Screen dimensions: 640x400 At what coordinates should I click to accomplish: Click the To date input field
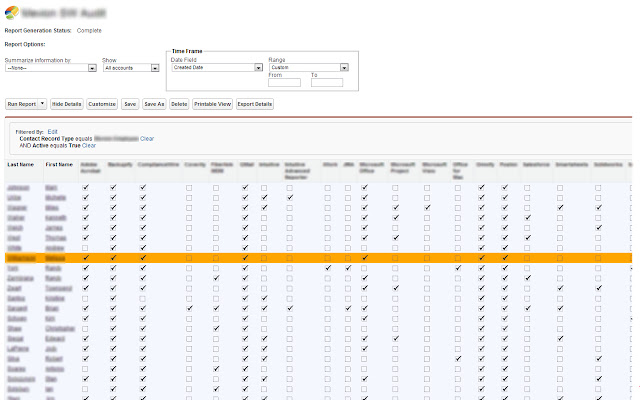[x=329, y=83]
